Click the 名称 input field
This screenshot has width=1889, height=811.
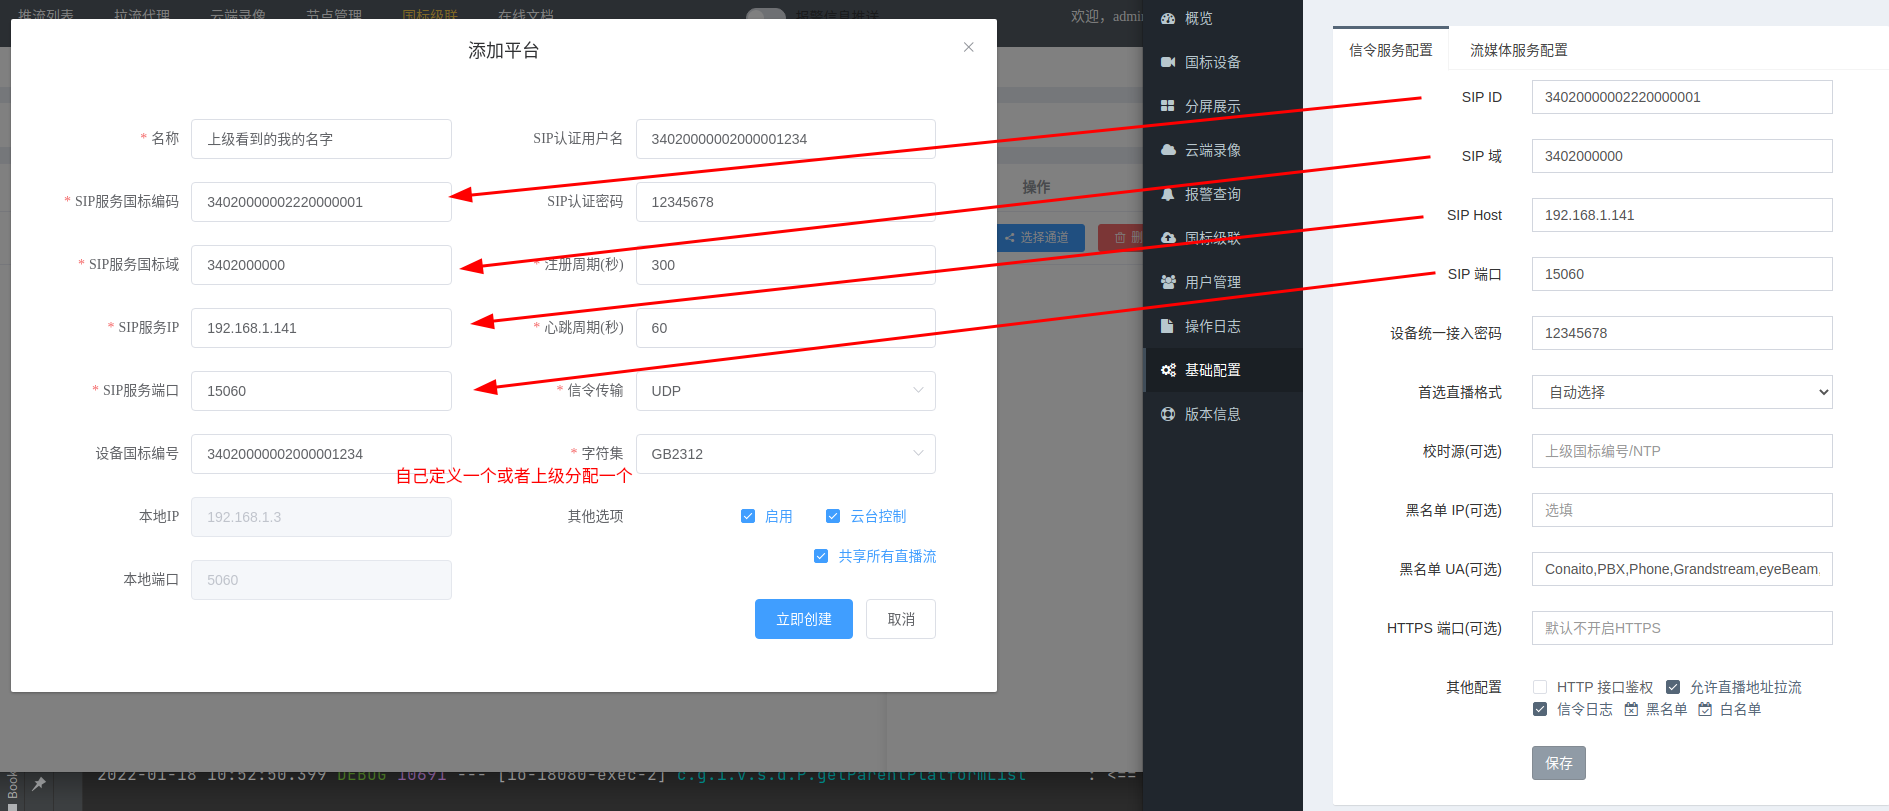[x=321, y=139]
